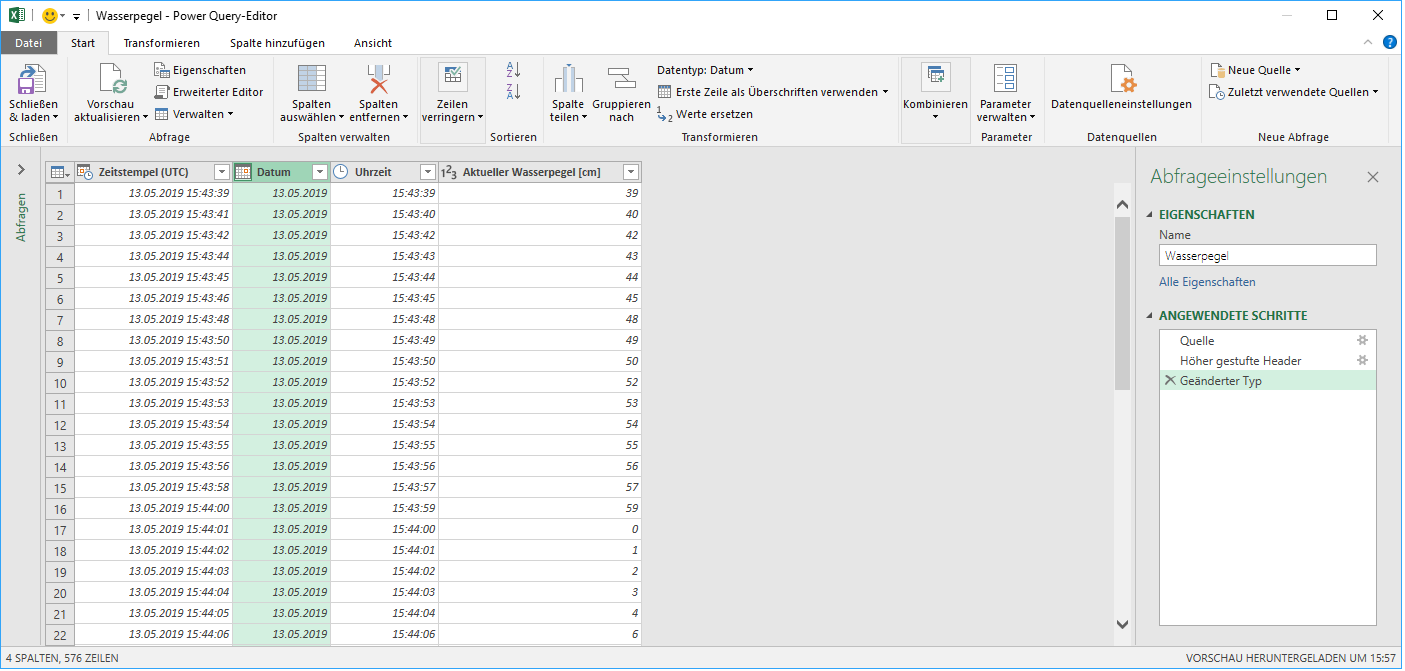
Task: Click the Alle Eigenschaften link
Action: click(x=1207, y=282)
